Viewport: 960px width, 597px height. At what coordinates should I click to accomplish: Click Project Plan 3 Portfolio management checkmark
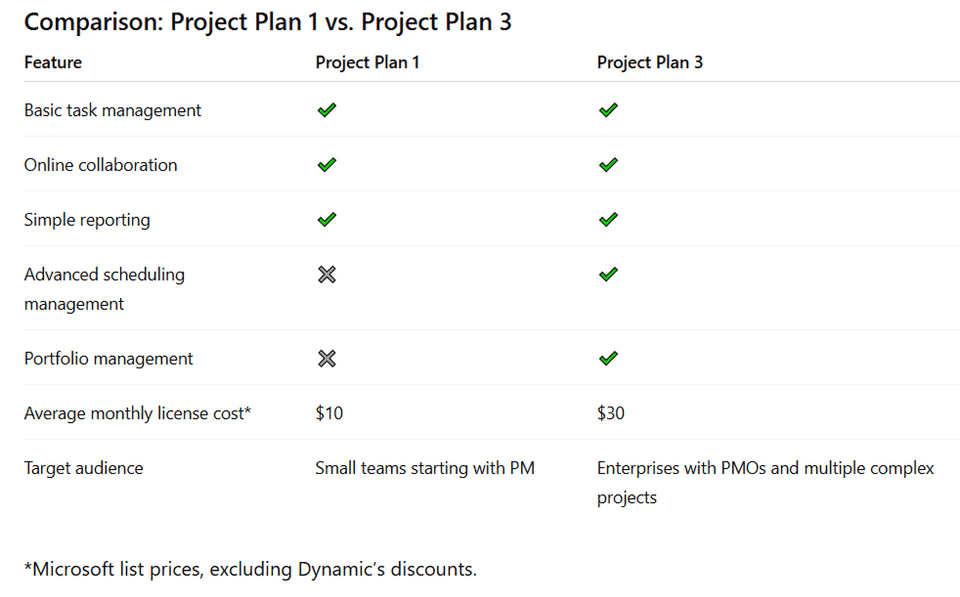[608, 358]
